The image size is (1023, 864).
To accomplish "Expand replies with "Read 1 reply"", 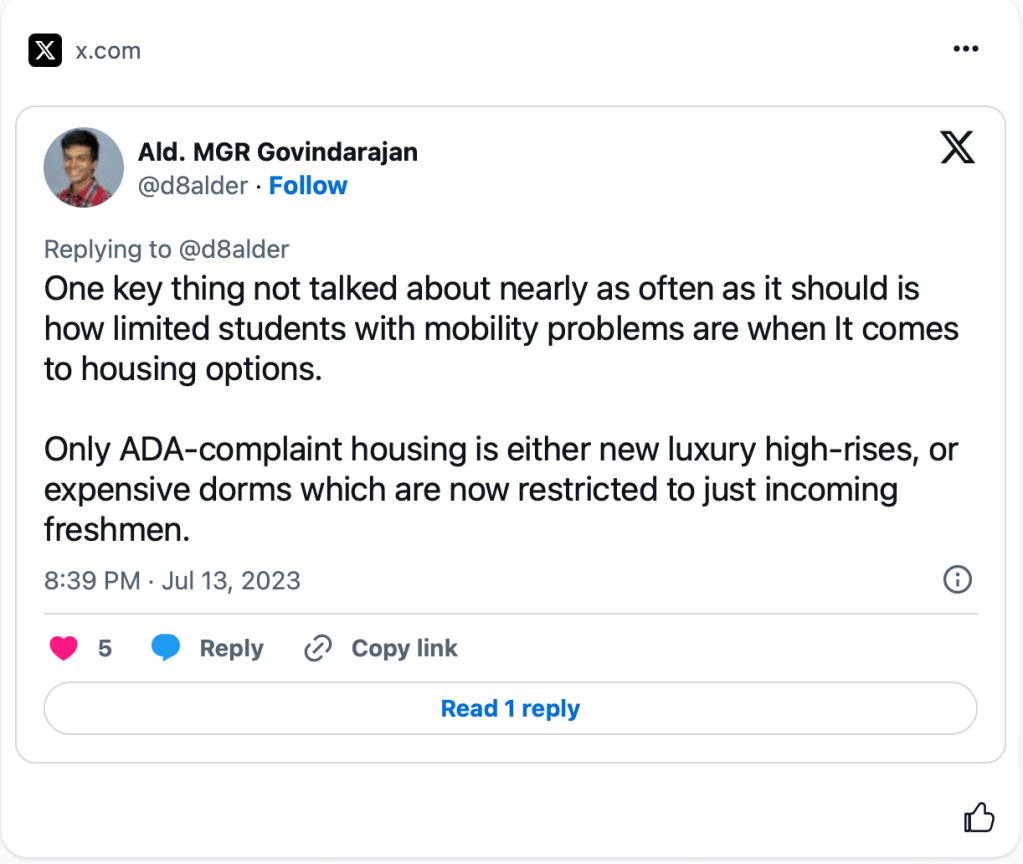I will click(x=510, y=709).
